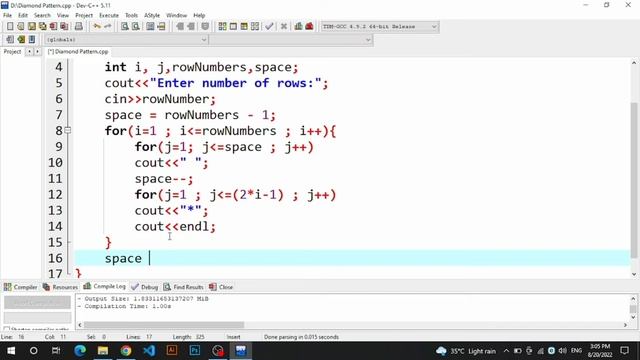Switch to the Debug bottom tab
Viewport: 640px width, 360px height.
point(144,287)
